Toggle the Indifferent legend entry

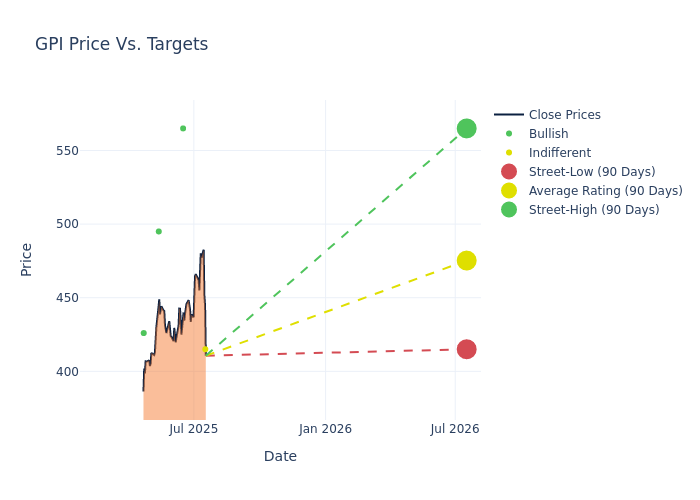click(559, 153)
